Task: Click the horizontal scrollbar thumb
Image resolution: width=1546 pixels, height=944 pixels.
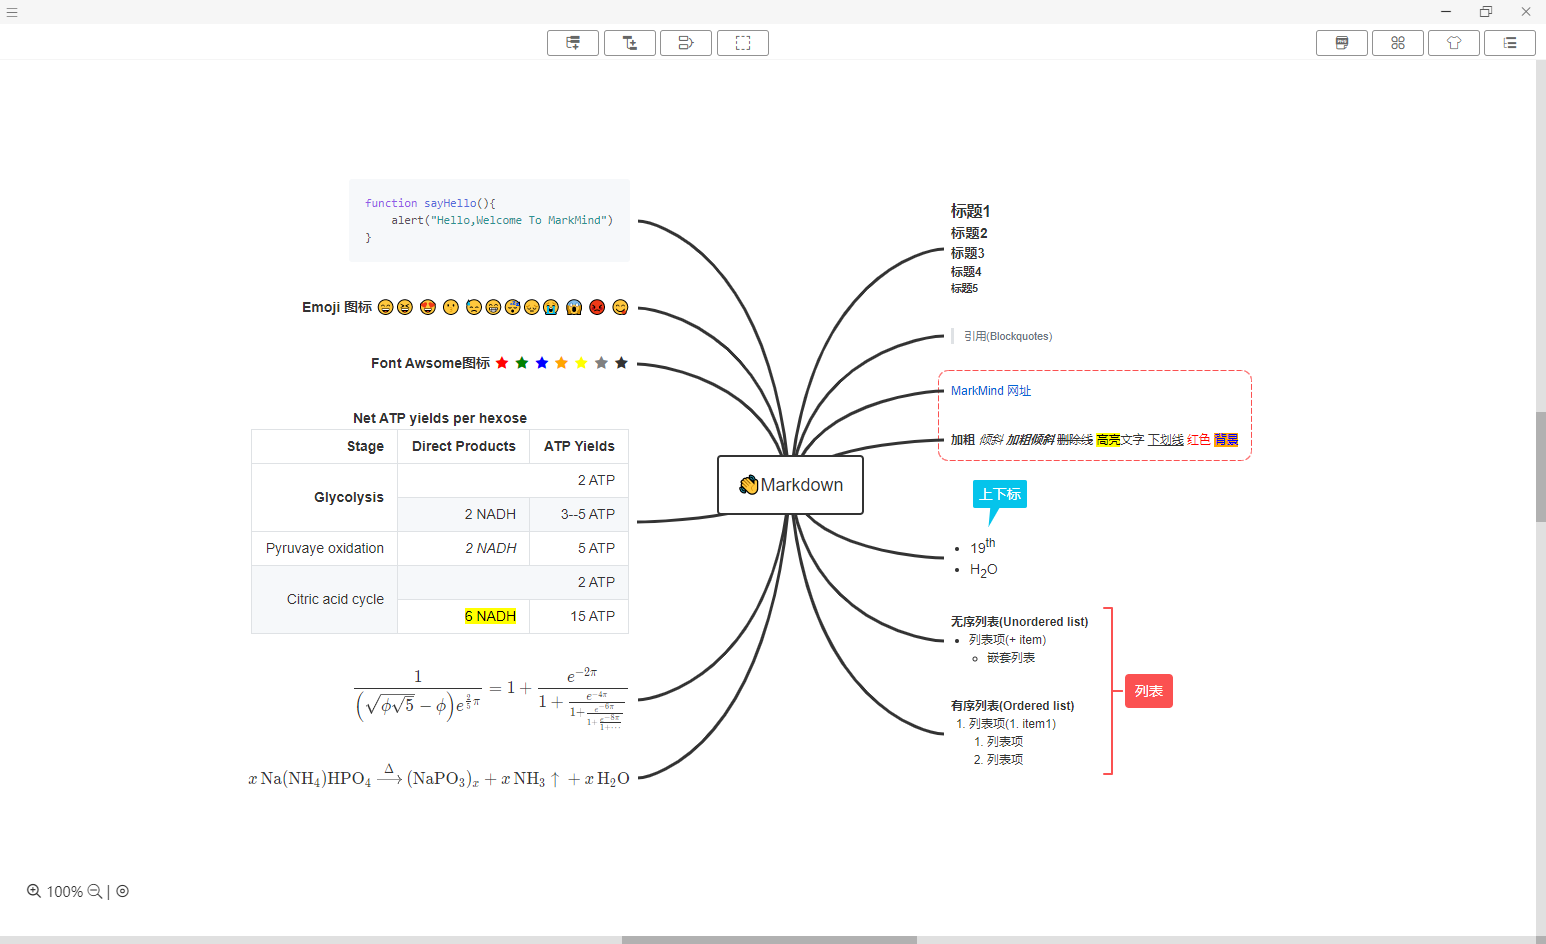Action: 769,940
